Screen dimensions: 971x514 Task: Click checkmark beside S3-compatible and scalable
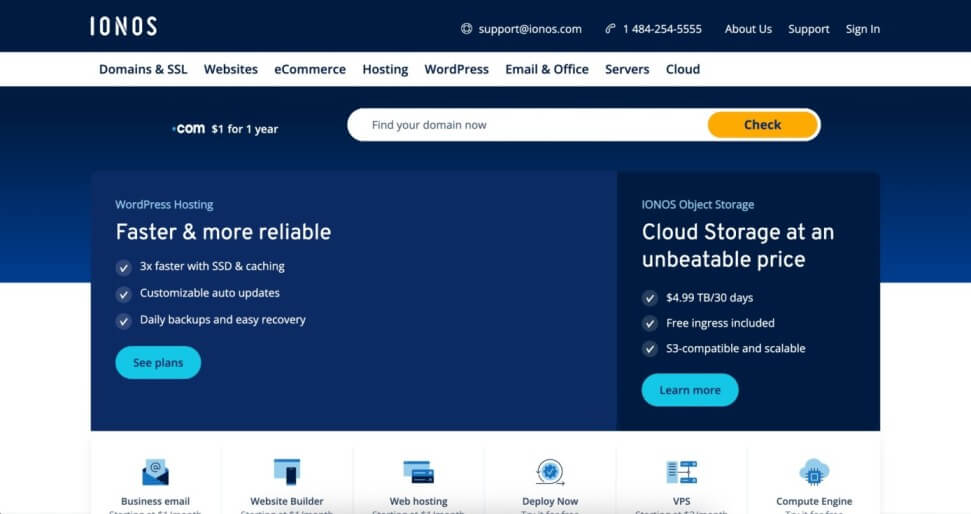point(650,349)
